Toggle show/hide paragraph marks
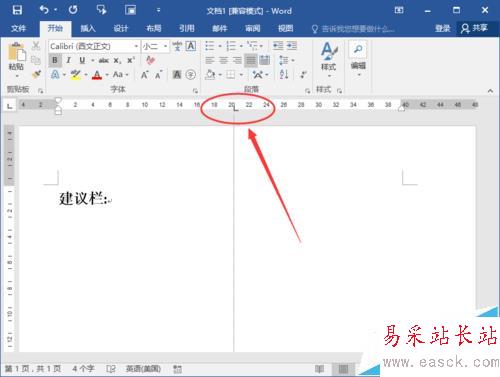 point(303,74)
